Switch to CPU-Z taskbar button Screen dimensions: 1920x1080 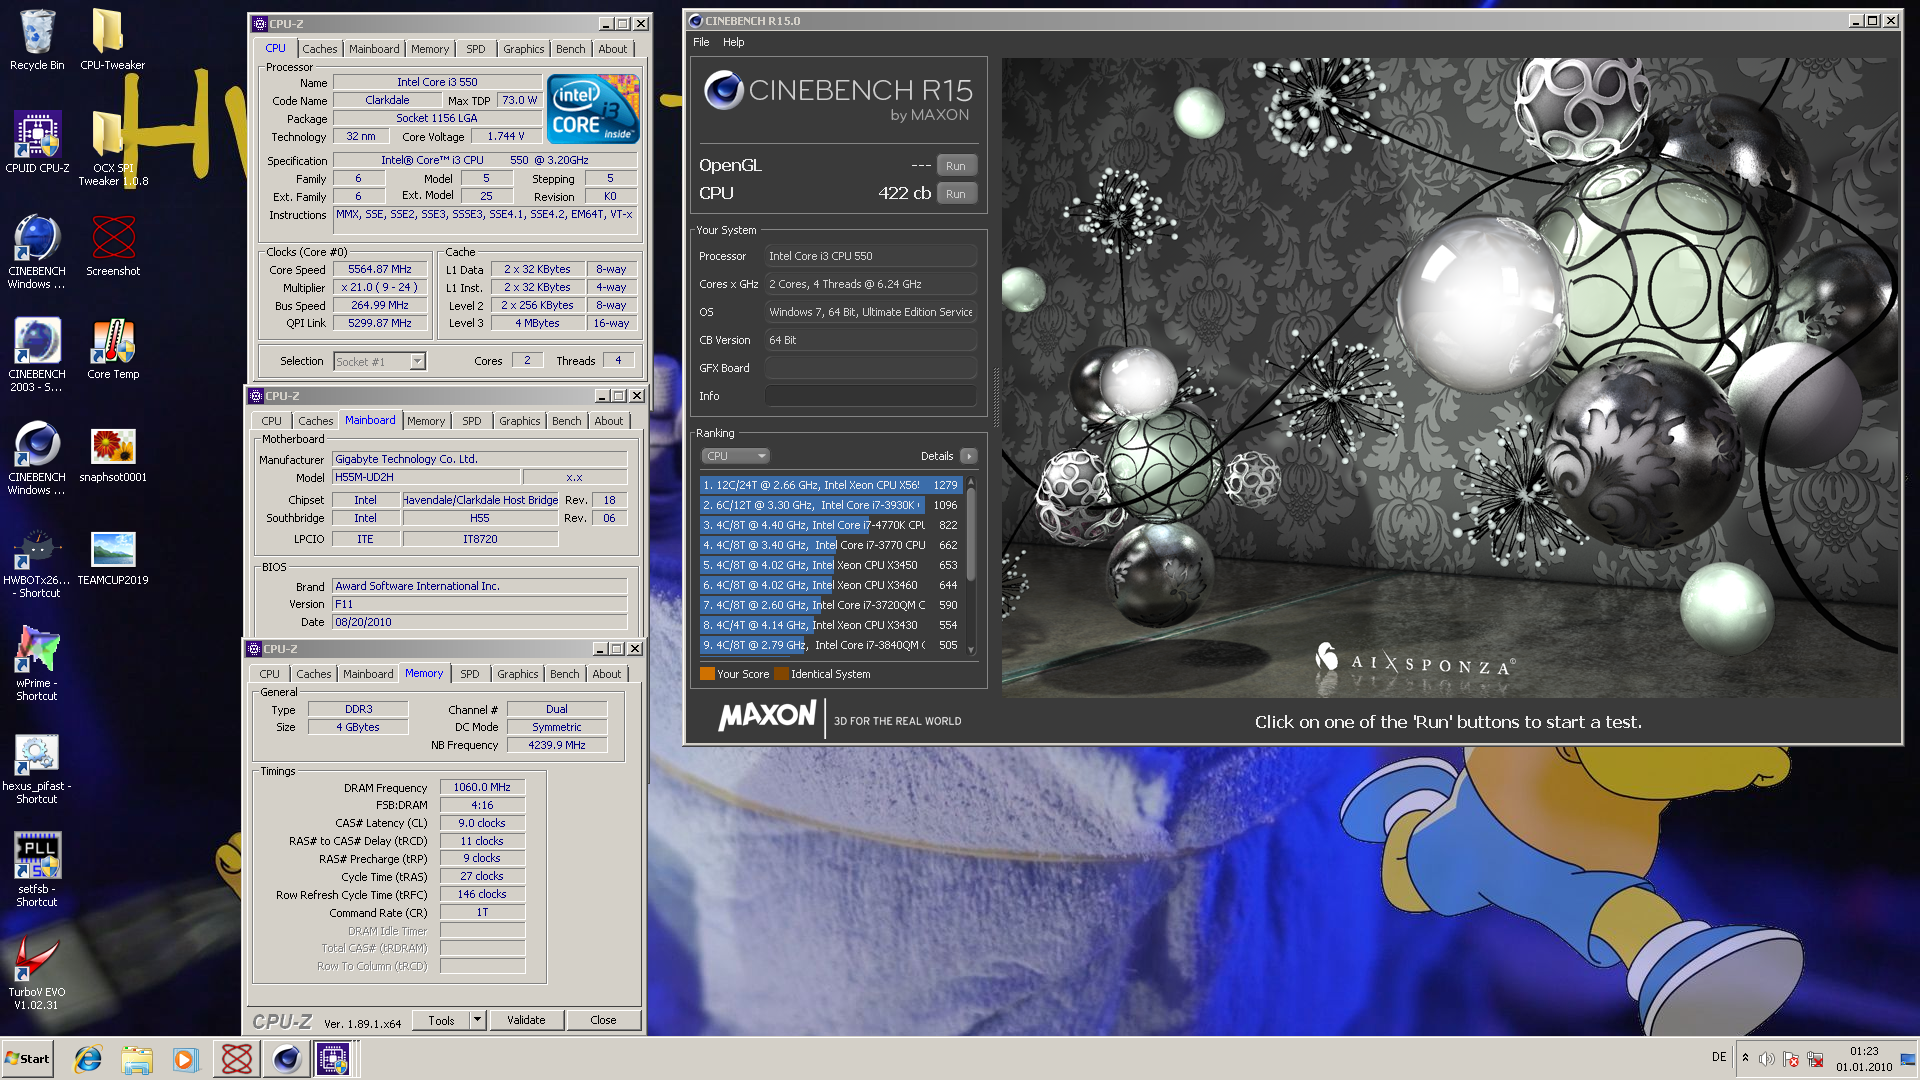[x=334, y=1059]
